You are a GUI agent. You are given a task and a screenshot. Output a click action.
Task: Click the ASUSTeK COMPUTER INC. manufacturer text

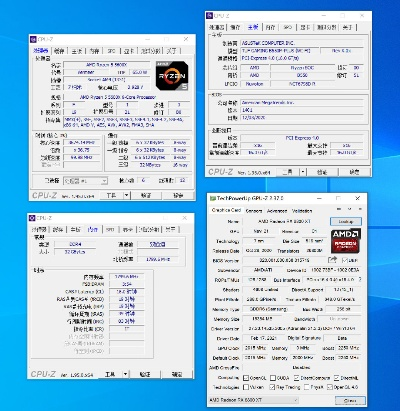click(268, 43)
